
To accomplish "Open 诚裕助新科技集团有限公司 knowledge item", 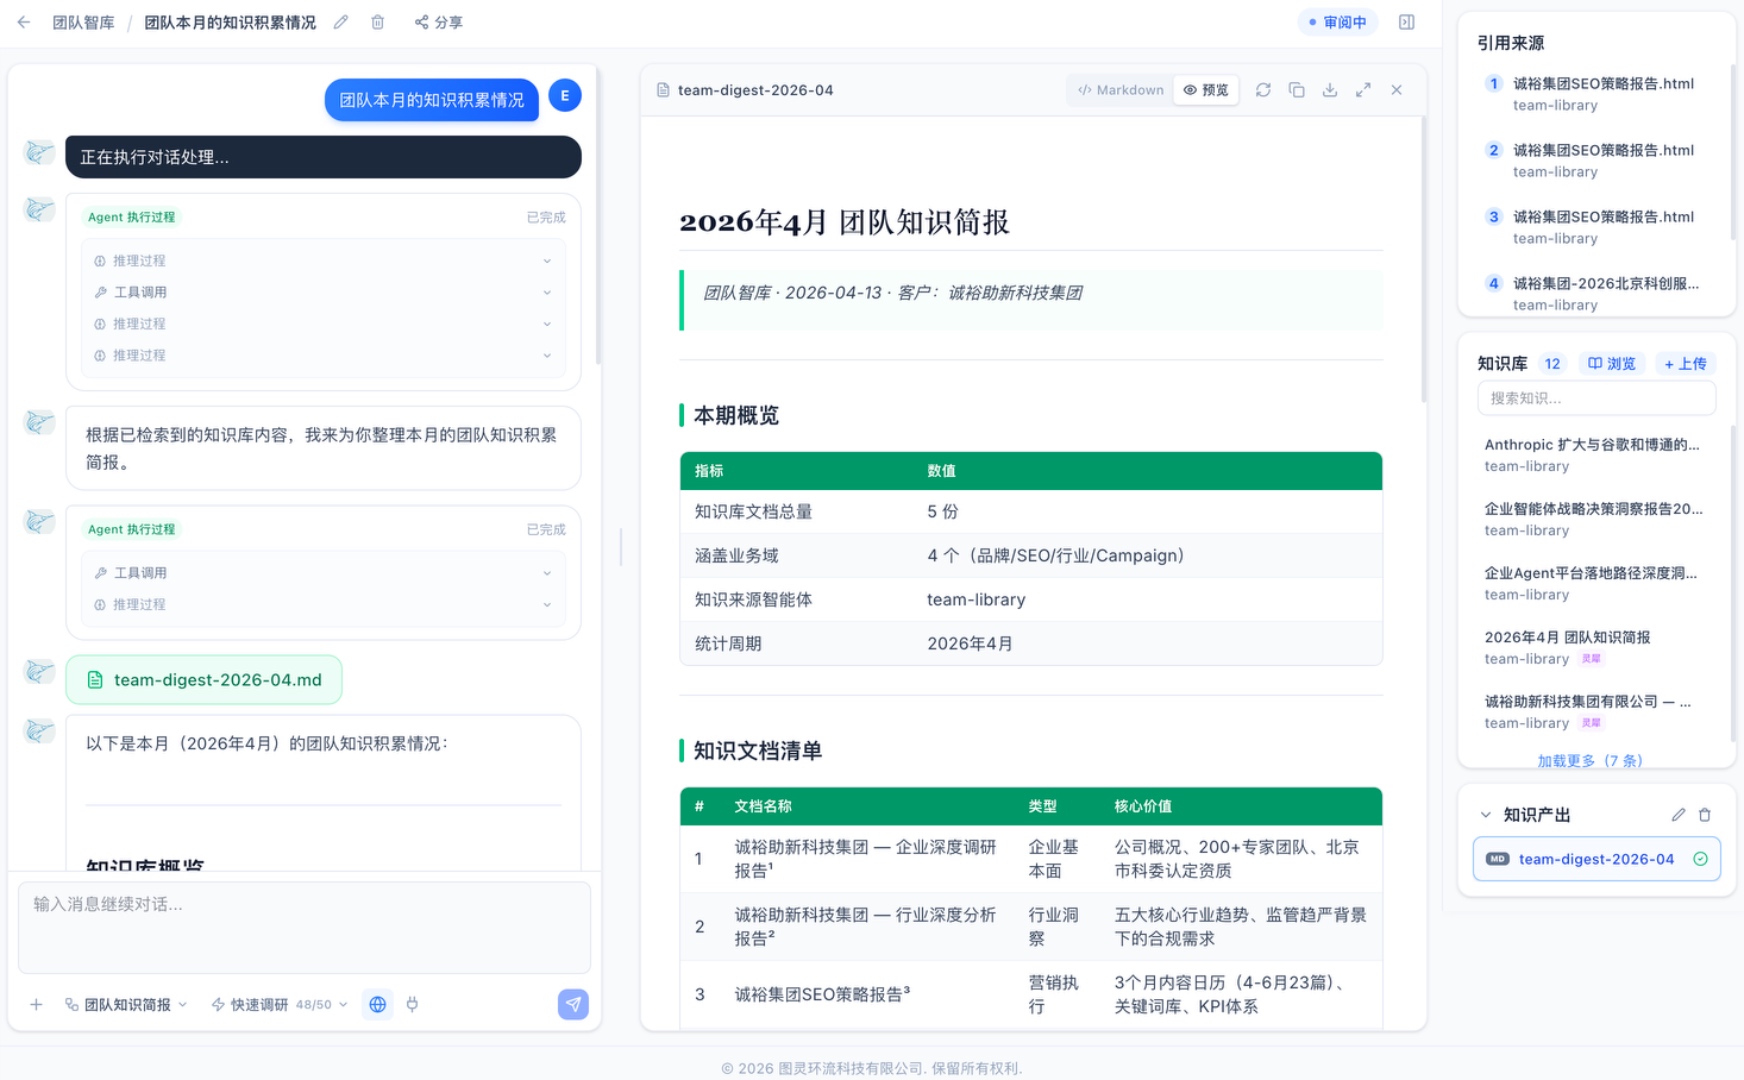I will click(1596, 712).
